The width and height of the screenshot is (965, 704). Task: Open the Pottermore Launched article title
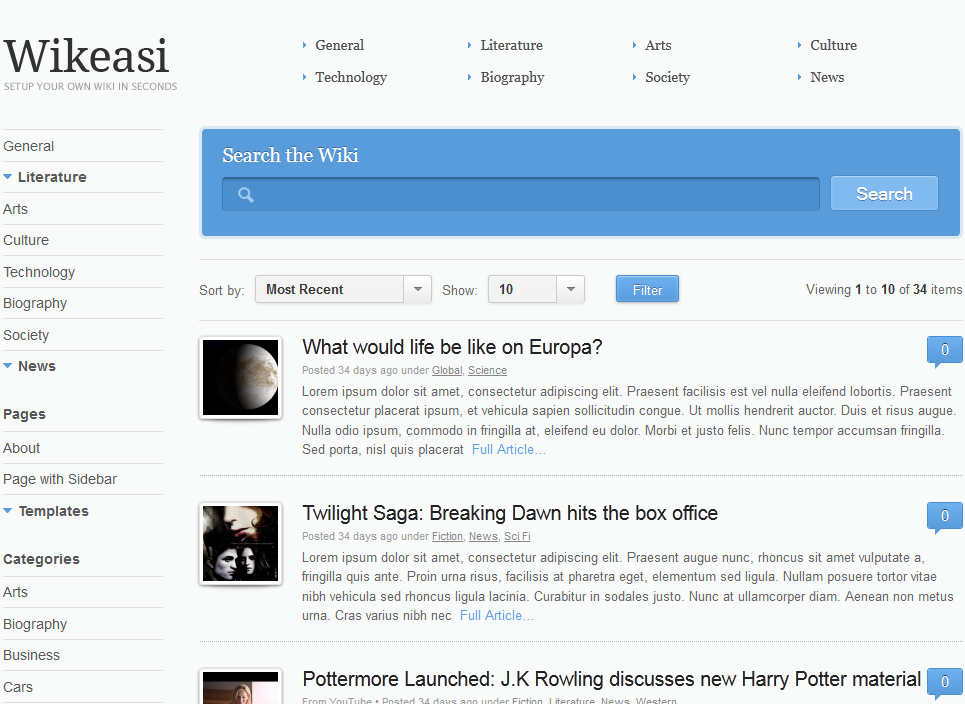(x=611, y=679)
